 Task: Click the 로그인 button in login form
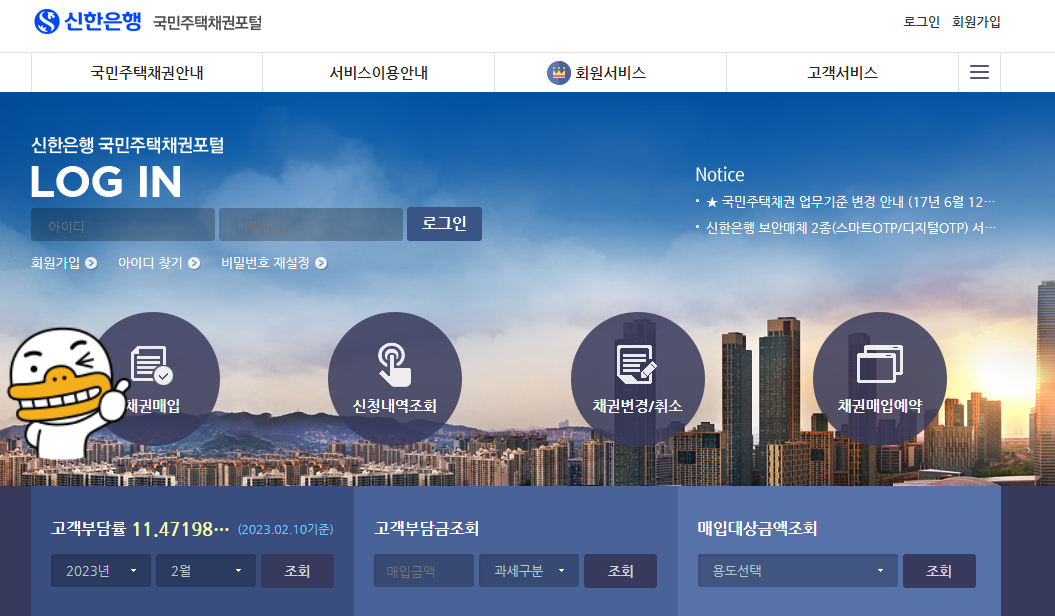click(x=444, y=224)
